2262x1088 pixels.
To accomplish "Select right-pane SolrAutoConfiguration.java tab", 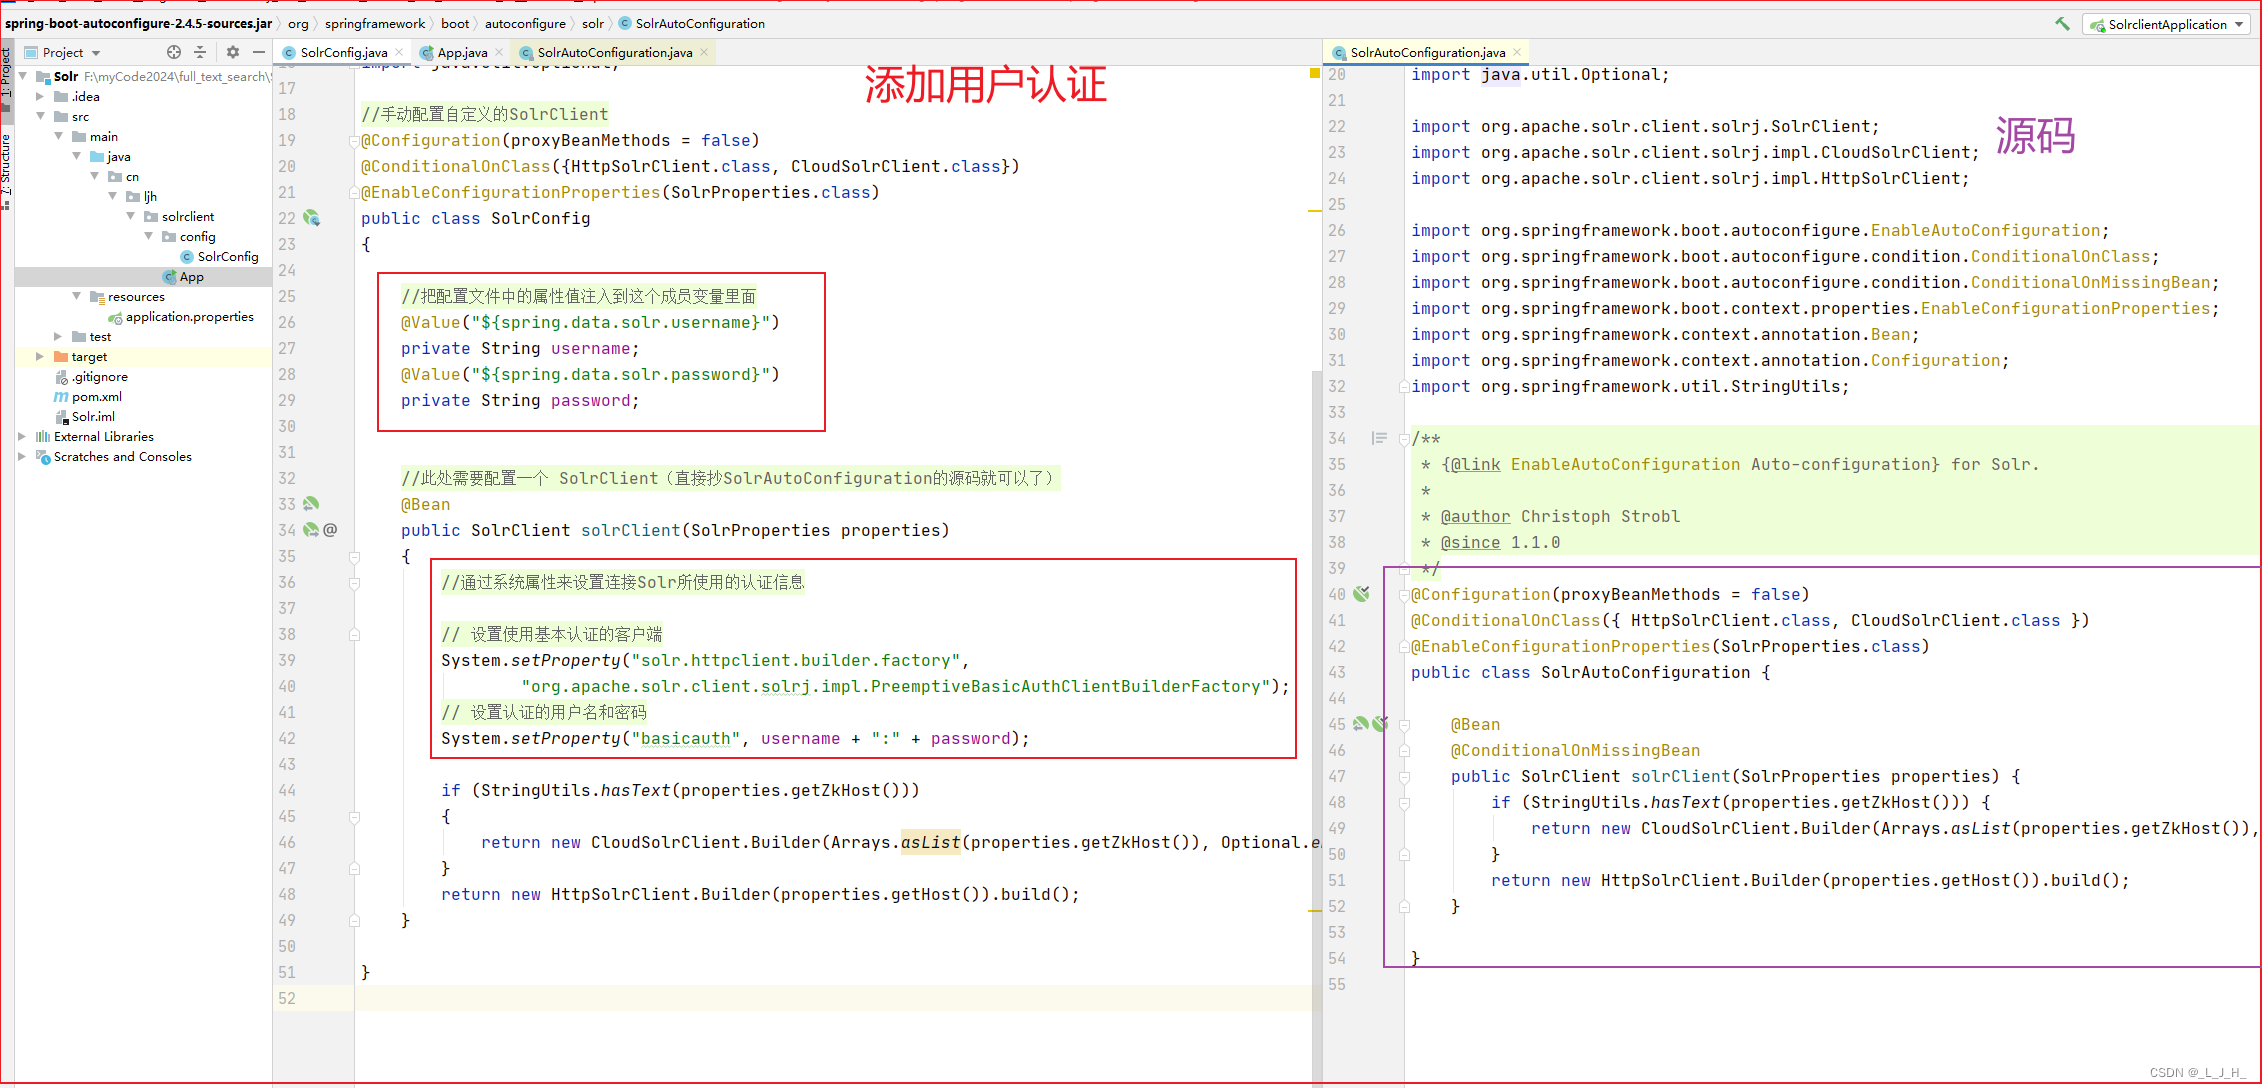I will [1427, 52].
